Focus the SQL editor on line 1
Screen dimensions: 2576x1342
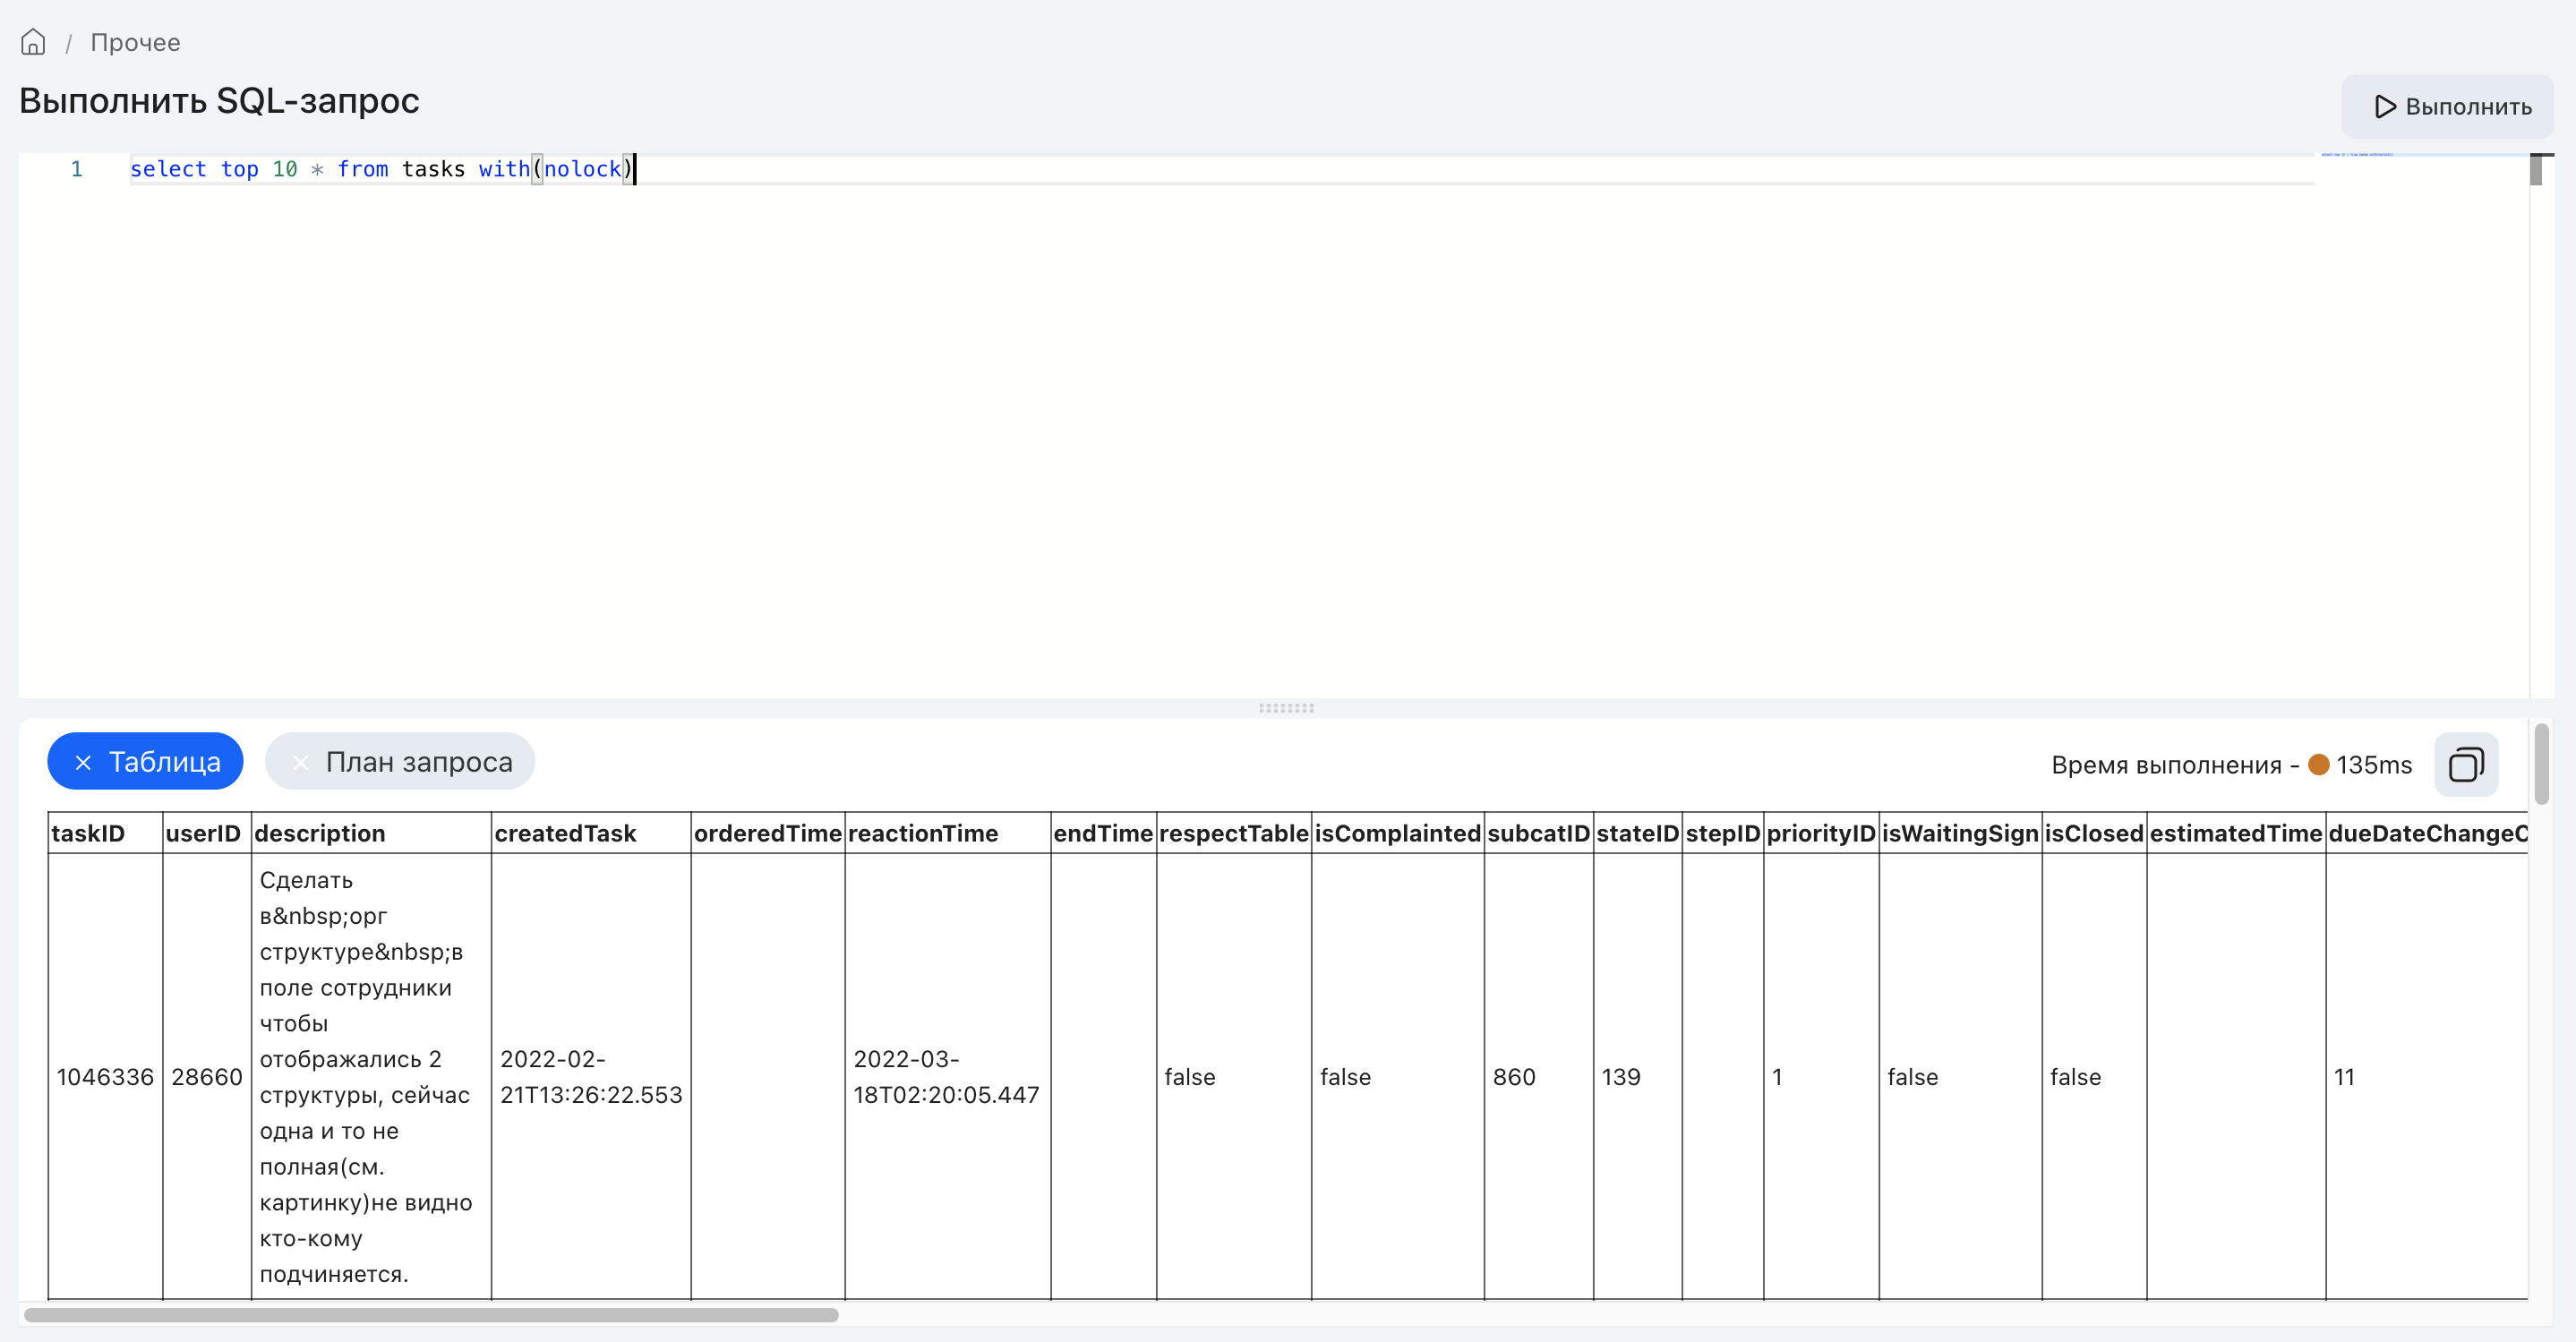(x=1220, y=169)
